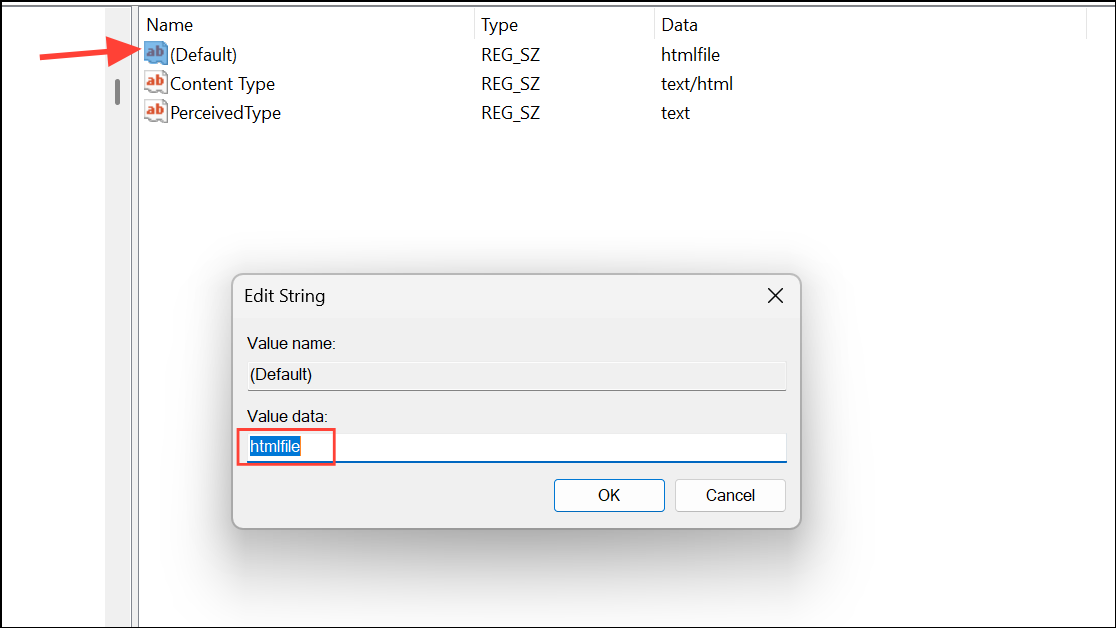Confirm with the OK button
This screenshot has height=628, width=1116.
[x=609, y=496]
